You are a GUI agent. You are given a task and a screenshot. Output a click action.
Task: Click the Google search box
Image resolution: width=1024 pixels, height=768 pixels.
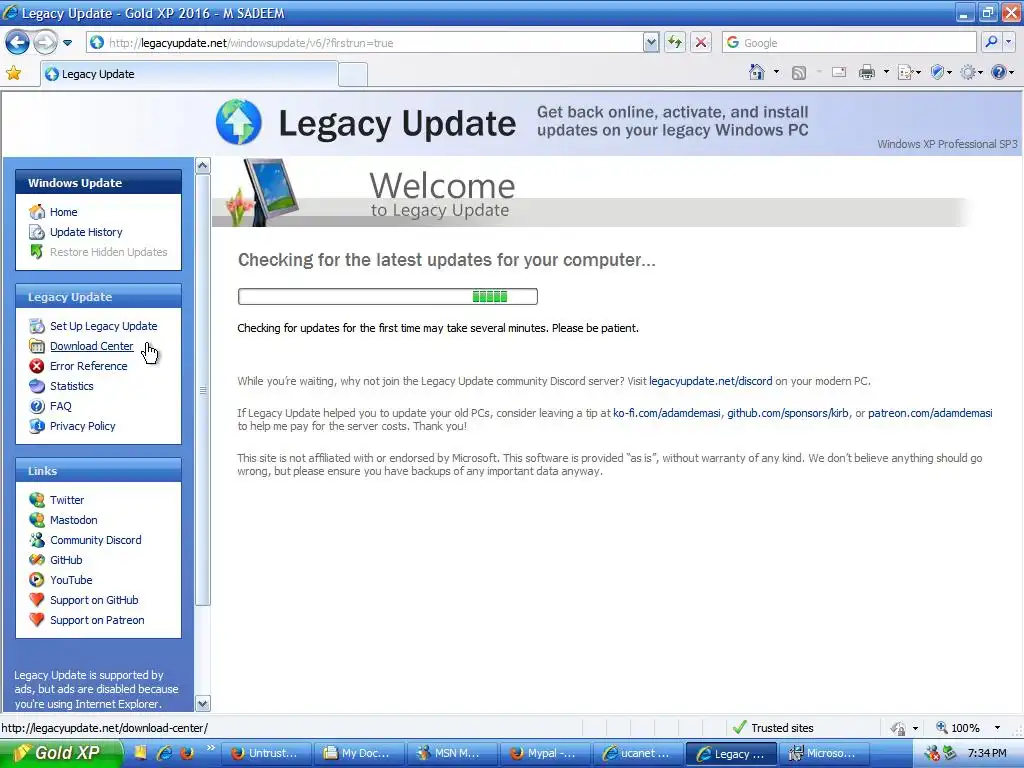coord(849,43)
